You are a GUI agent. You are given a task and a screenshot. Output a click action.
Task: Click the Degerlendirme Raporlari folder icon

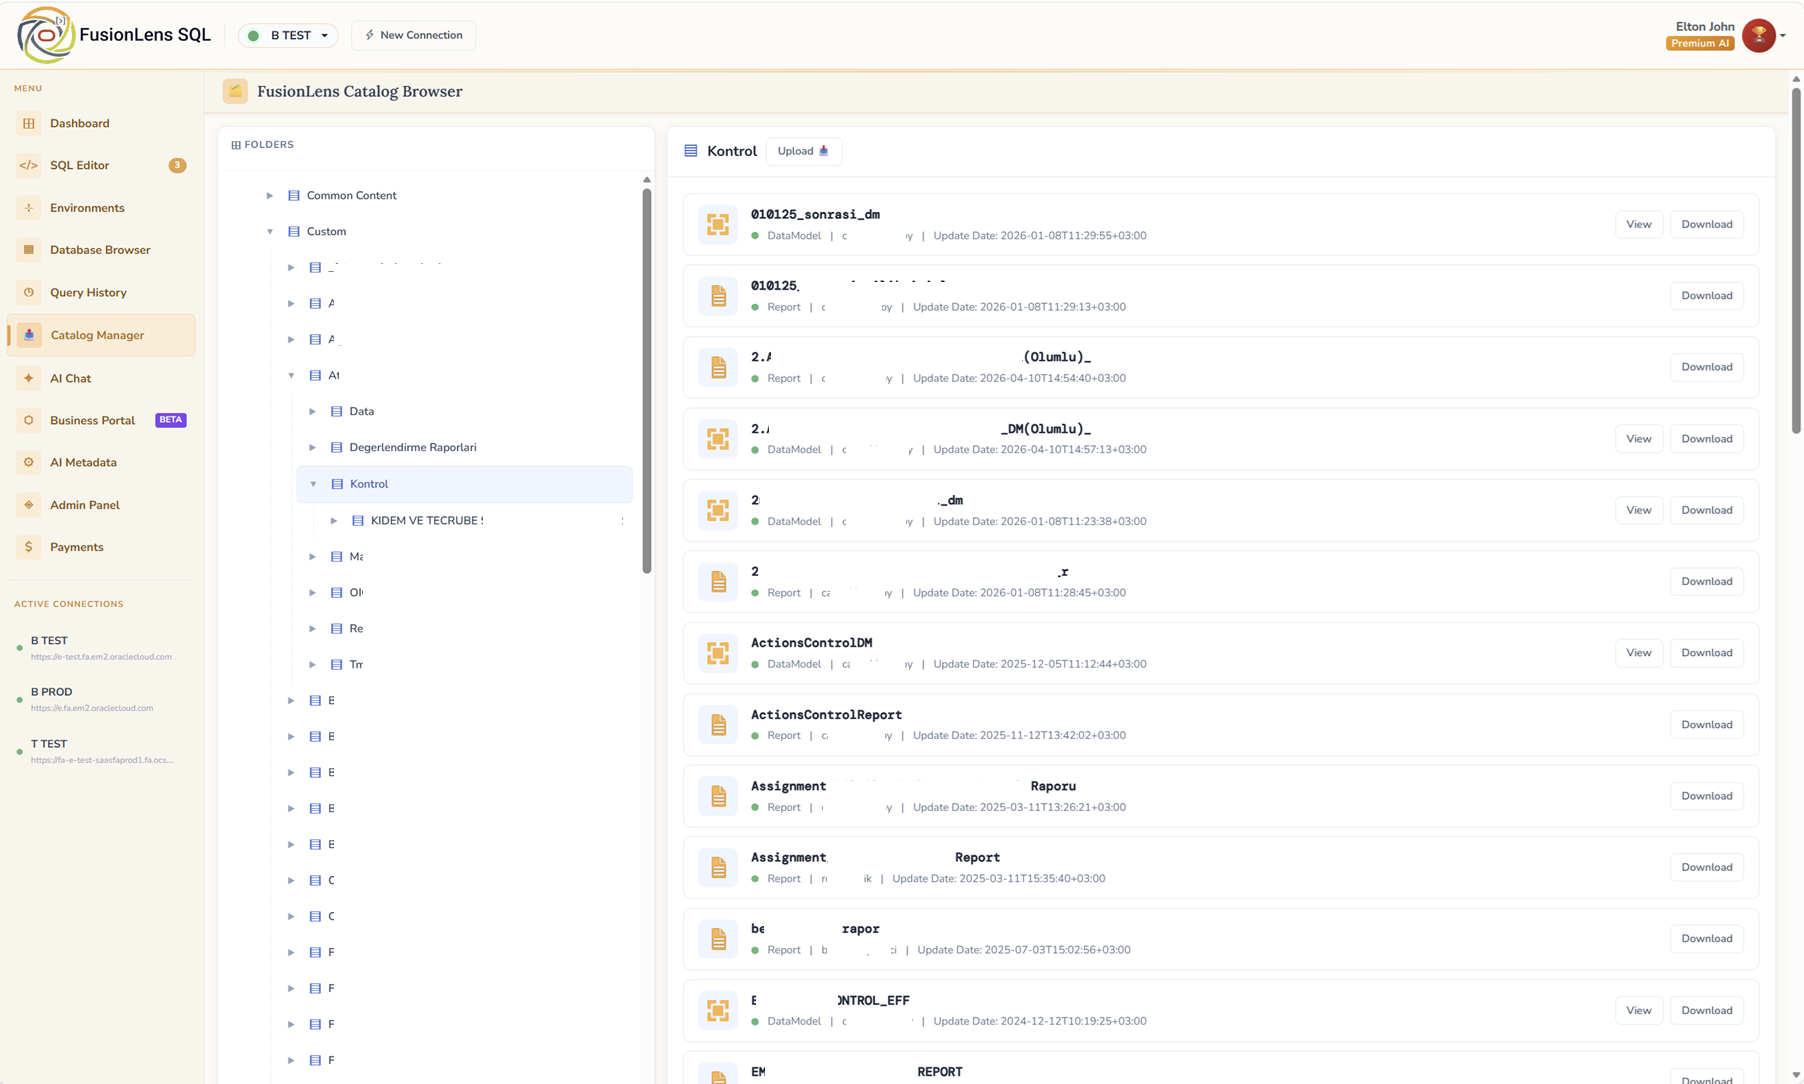tap(337, 447)
